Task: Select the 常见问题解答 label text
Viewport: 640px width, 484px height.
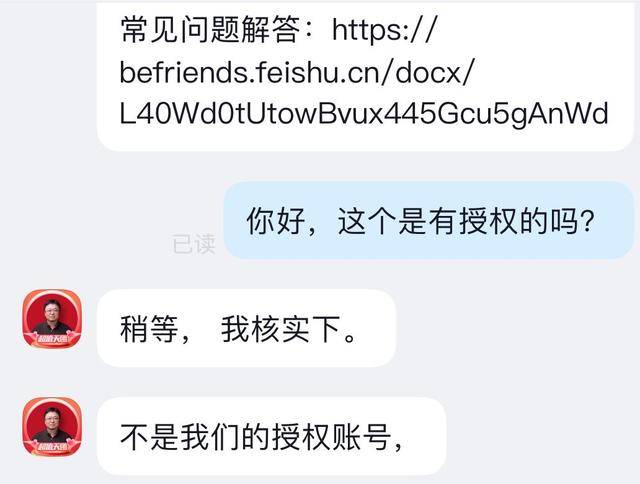Action: point(208,31)
